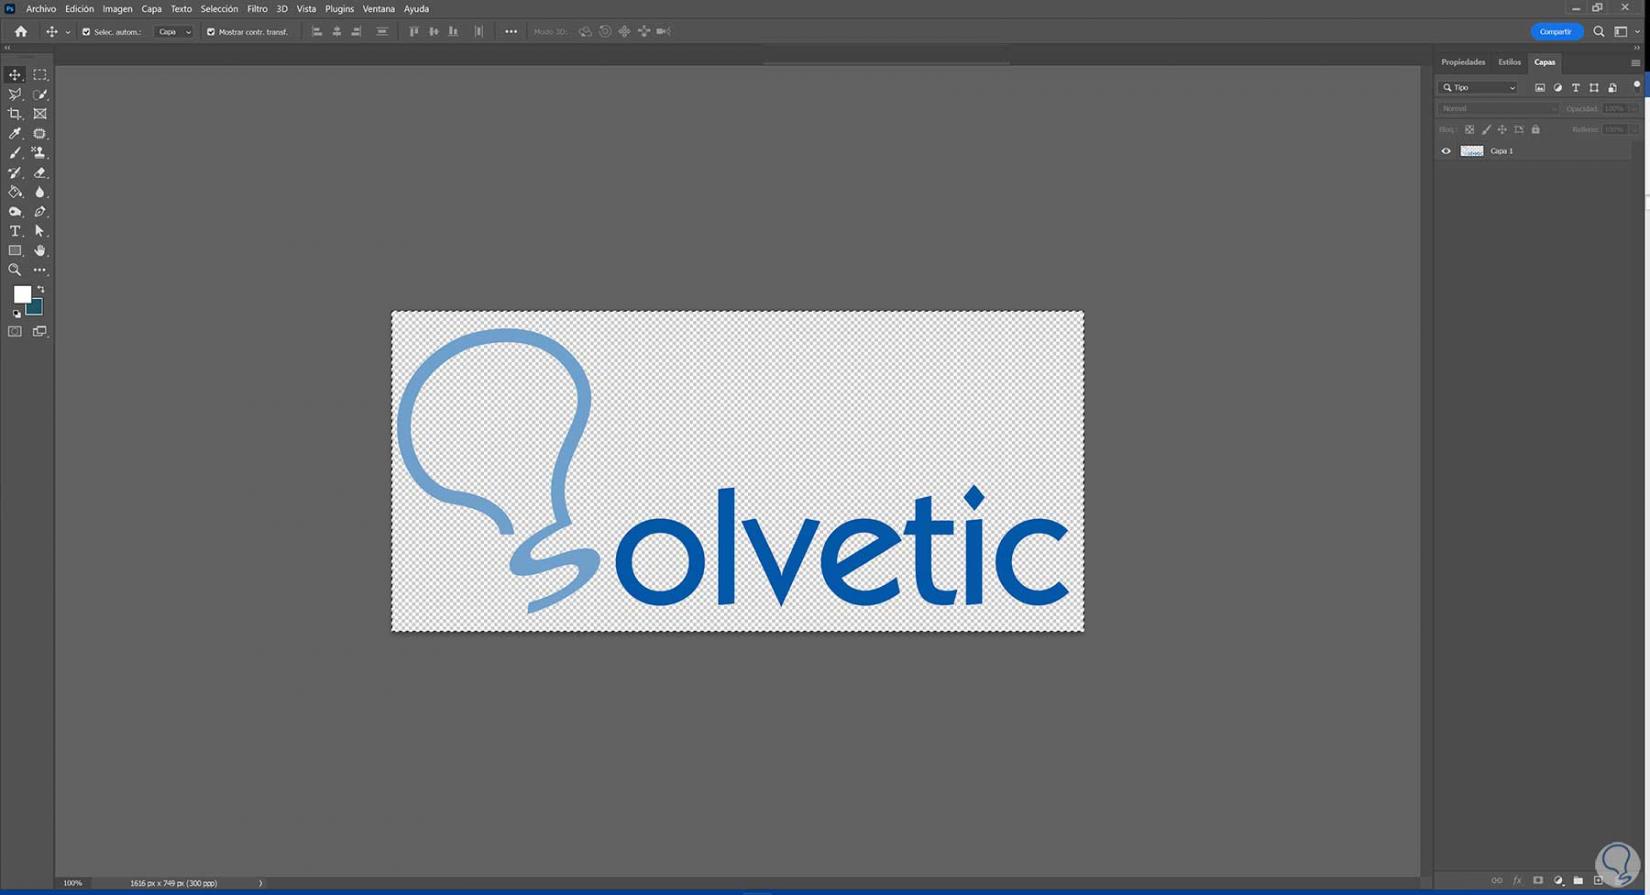Create a new adjustment layer
Image resolution: width=1650 pixels, height=895 pixels.
1558,881
